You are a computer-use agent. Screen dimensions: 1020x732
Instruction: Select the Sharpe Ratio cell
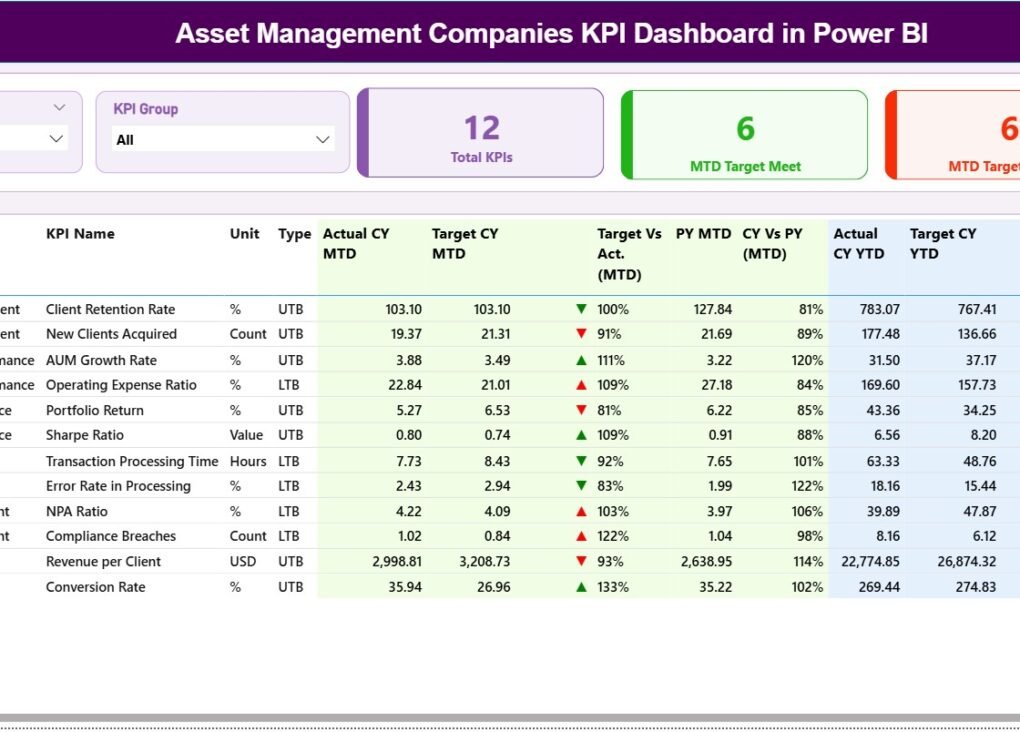(85, 435)
